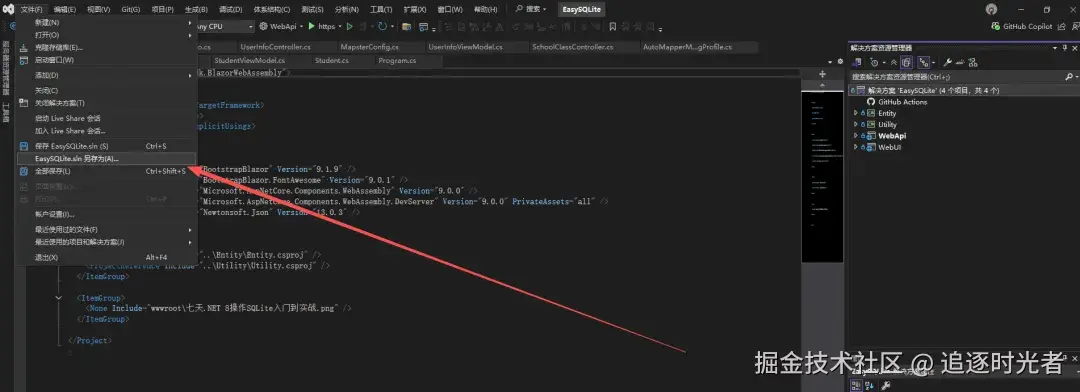1080x392 pixels.
Task: Click pending changes filter clock icon
Action: (x=875, y=62)
